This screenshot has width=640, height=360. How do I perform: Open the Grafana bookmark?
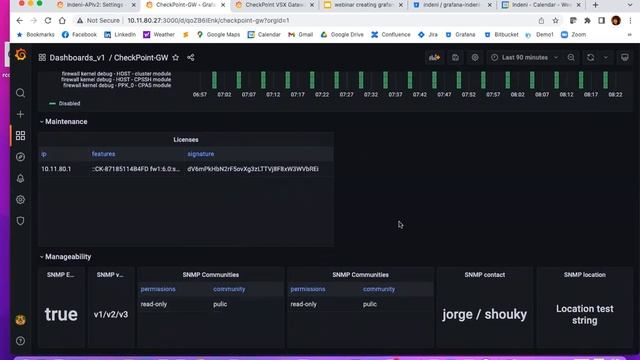point(460,35)
